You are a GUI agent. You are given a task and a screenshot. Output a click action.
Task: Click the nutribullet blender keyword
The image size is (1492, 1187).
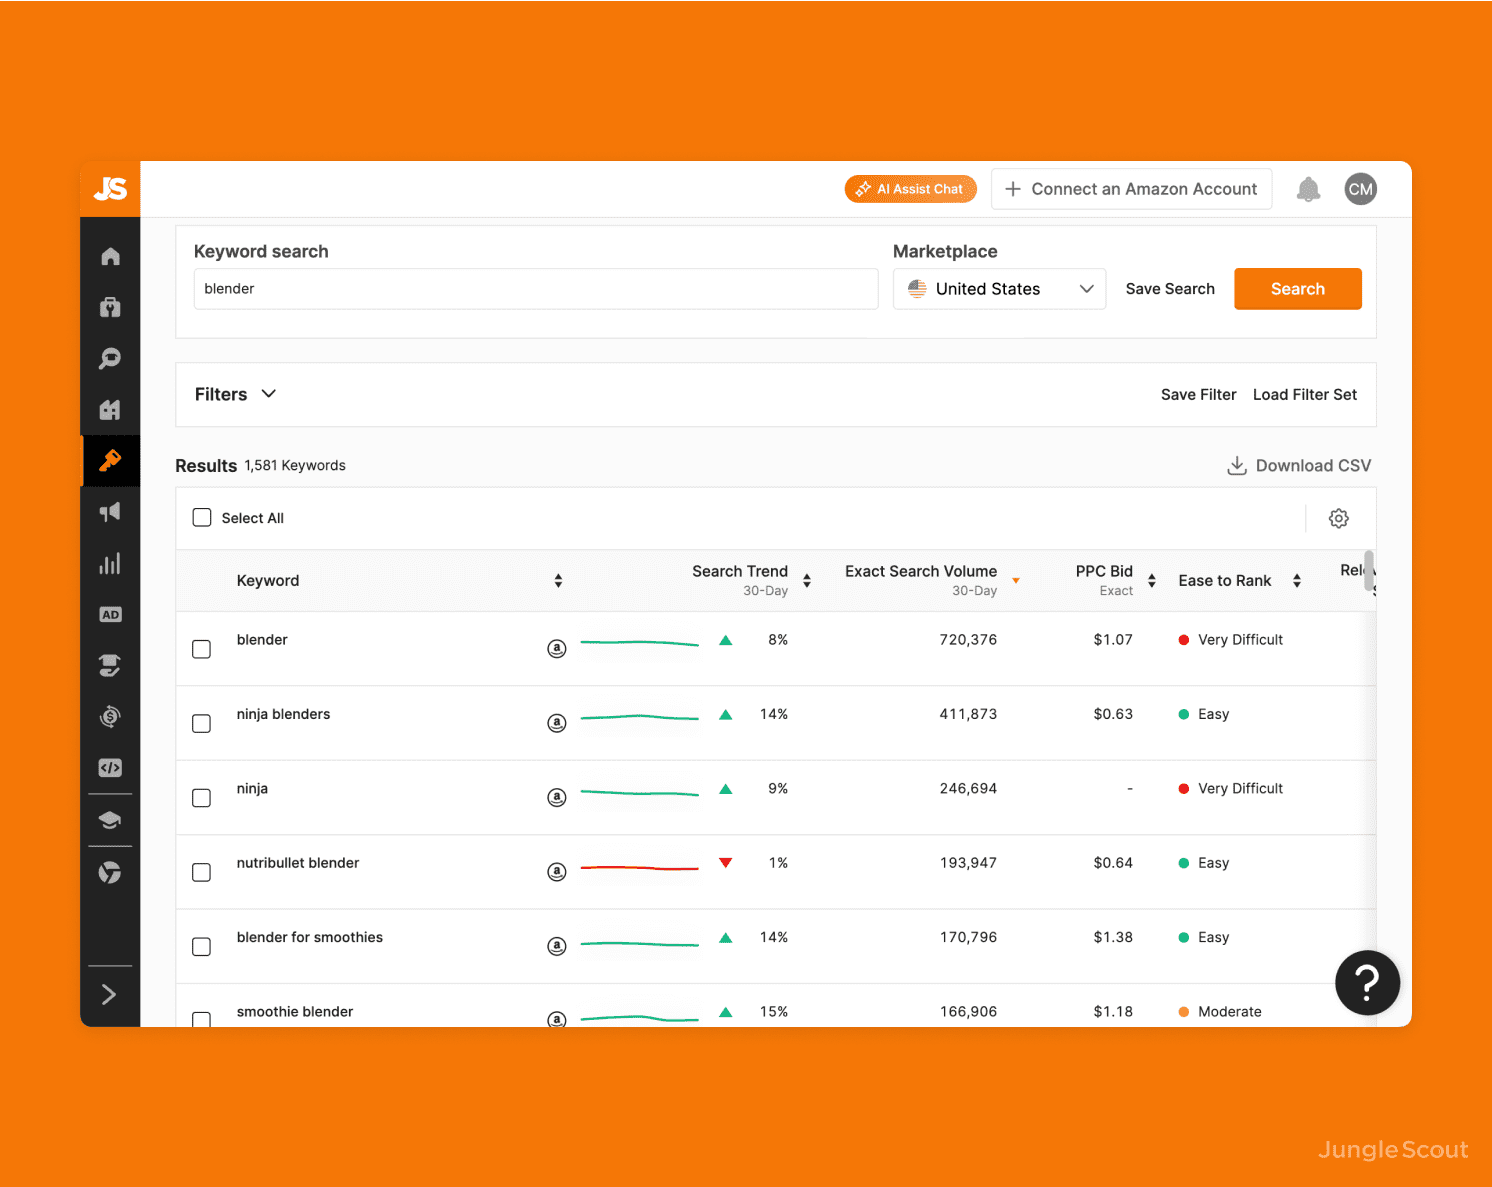point(298,863)
